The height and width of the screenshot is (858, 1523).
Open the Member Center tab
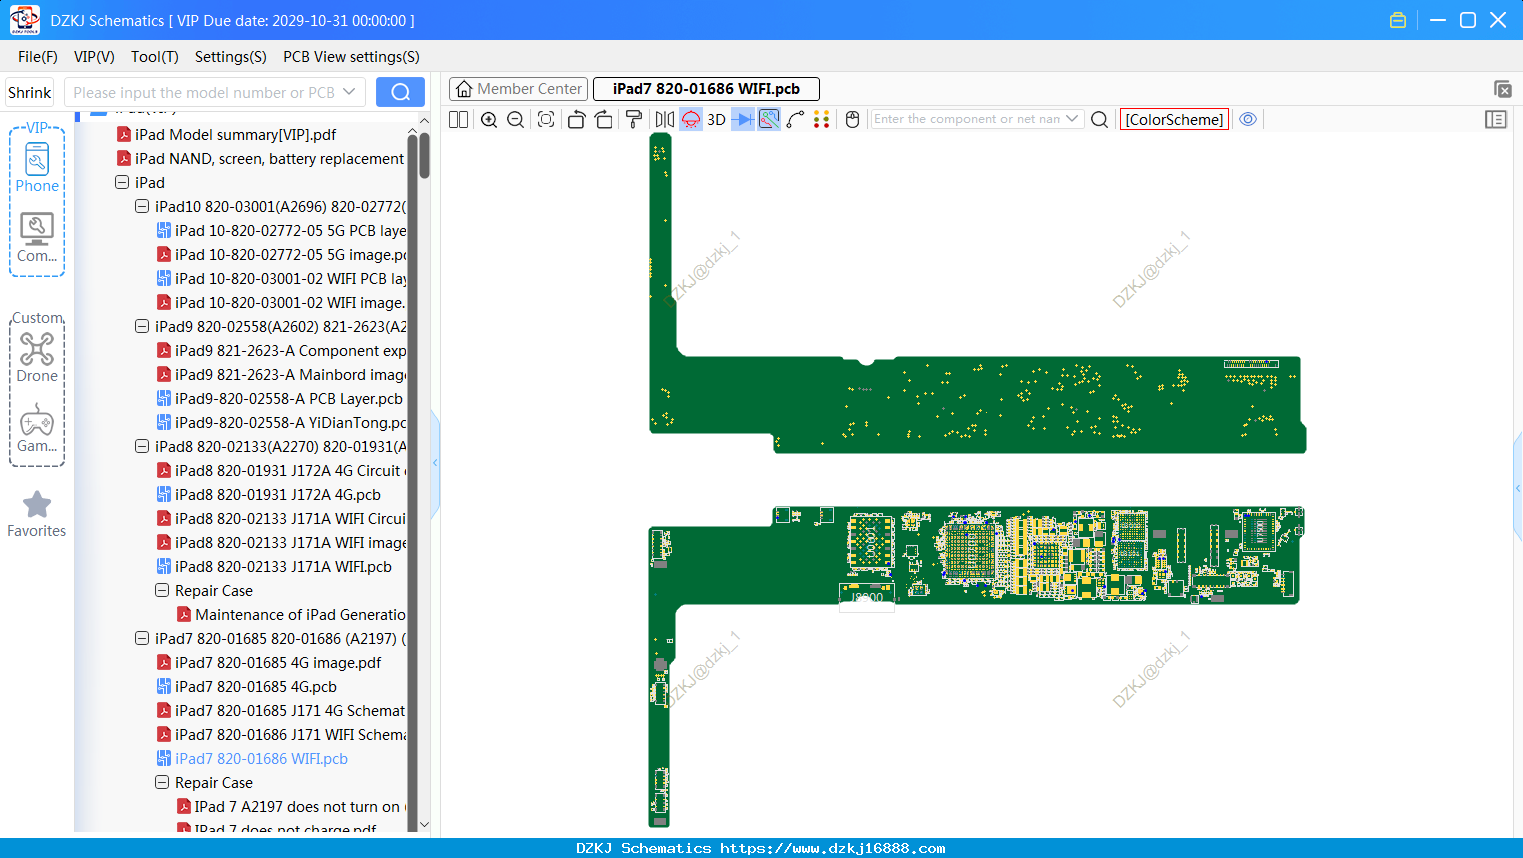point(518,89)
